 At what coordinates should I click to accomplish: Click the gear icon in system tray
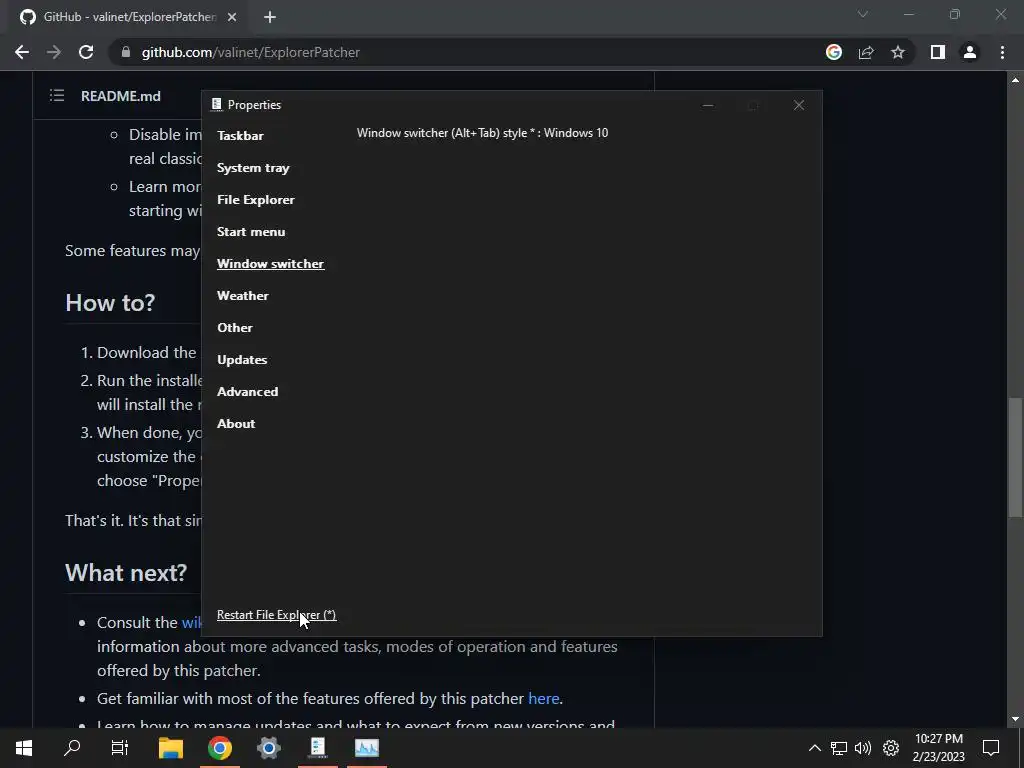tap(891, 748)
